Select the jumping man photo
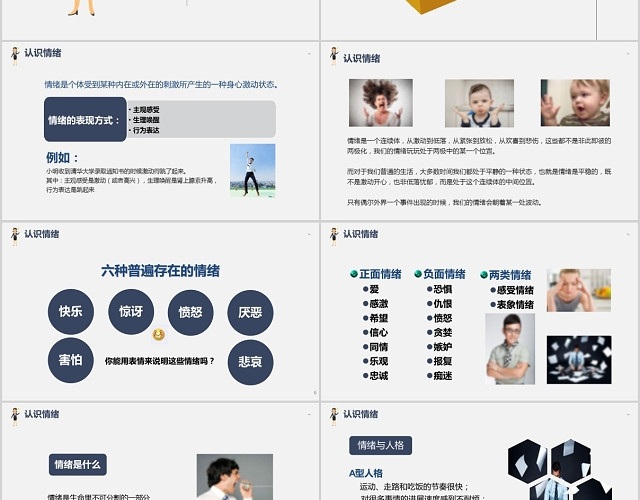 253,171
